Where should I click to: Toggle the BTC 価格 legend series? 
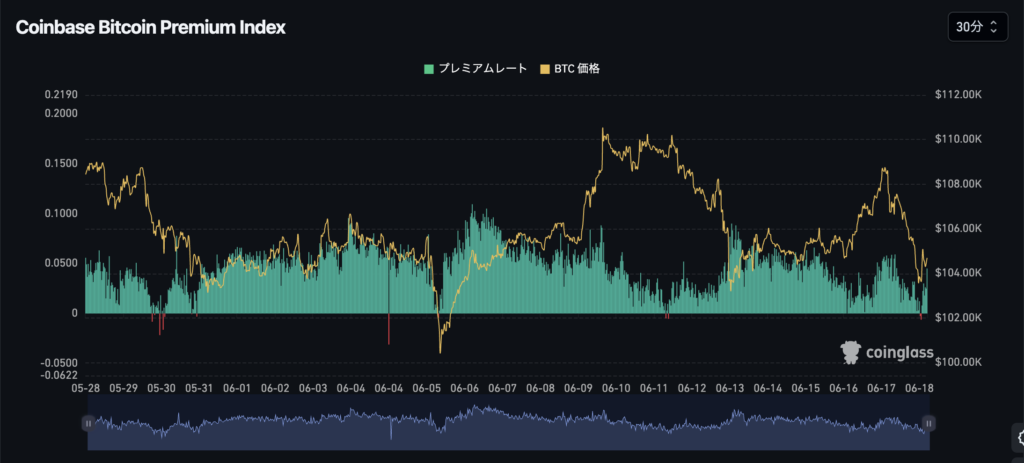(x=569, y=69)
